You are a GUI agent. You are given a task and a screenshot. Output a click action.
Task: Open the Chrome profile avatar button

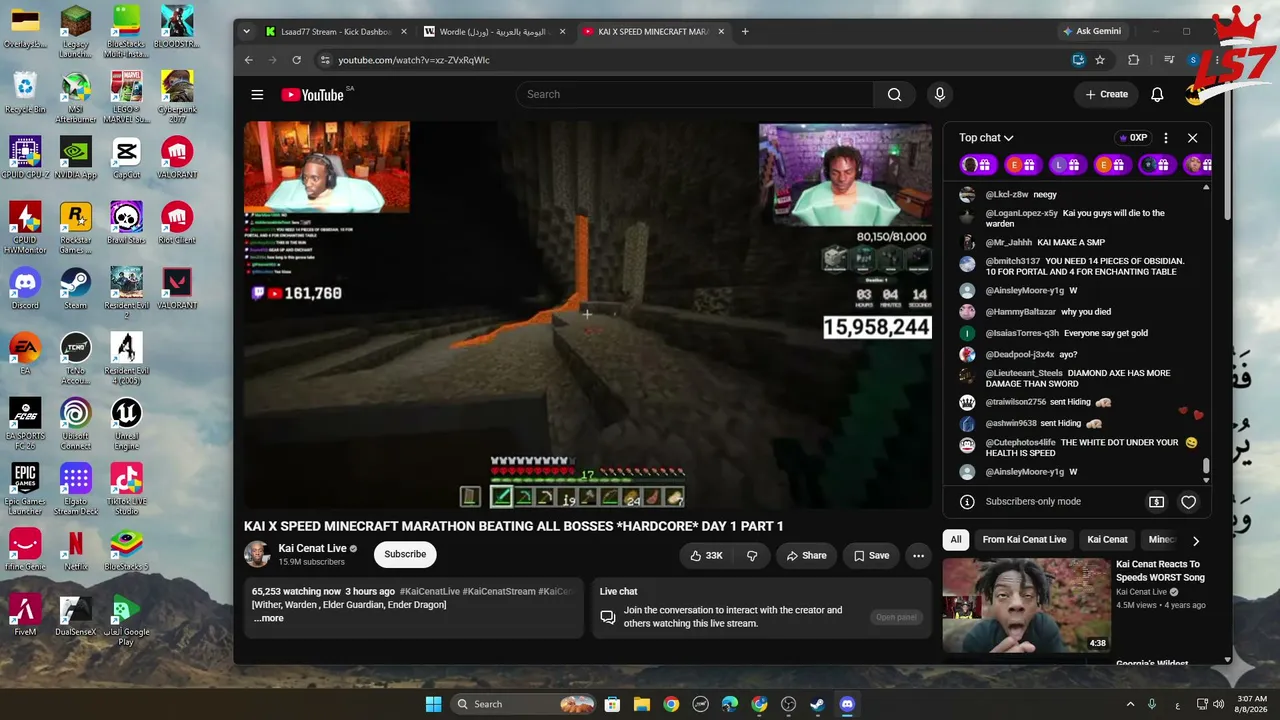(1193, 60)
